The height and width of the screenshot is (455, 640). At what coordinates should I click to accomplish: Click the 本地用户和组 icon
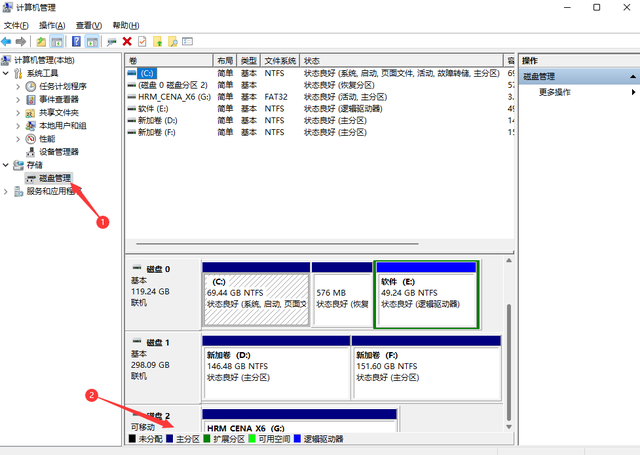tap(30, 126)
